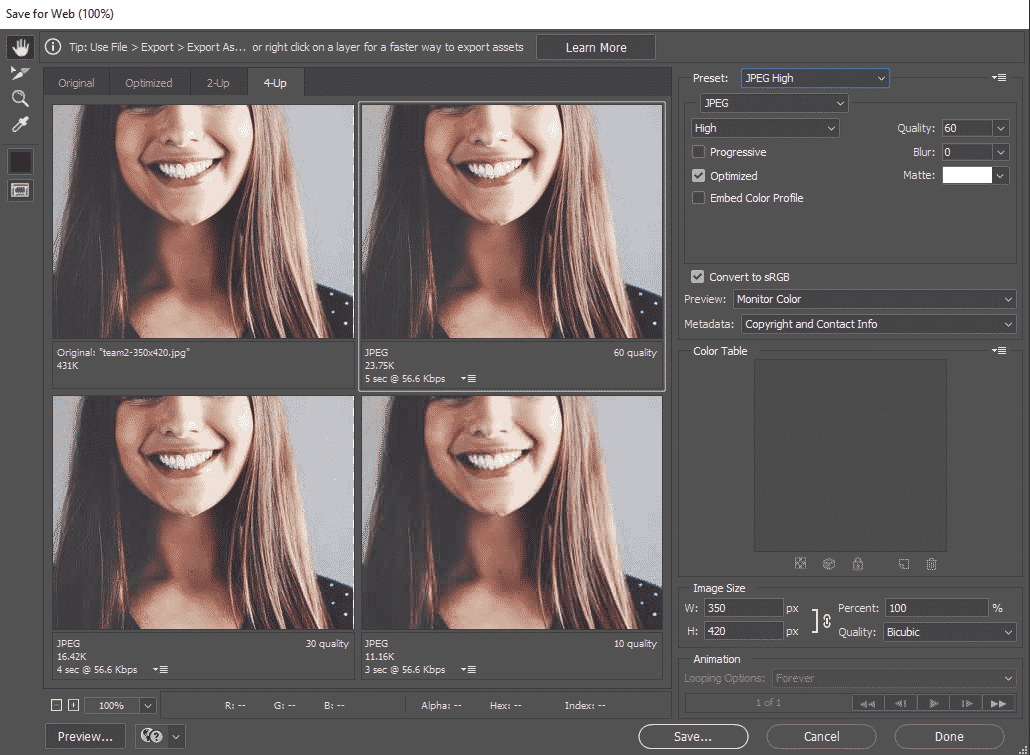Click the Learn More button
The height and width of the screenshot is (755, 1030).
click(596, 47)
